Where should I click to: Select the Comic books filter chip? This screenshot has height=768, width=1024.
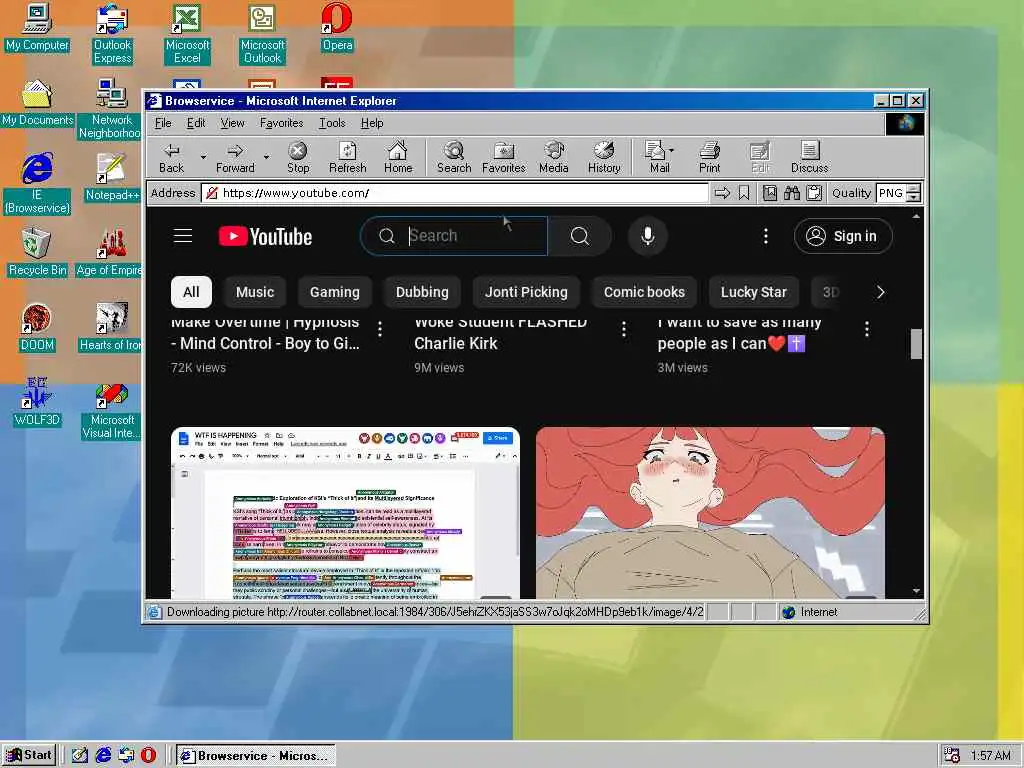[x=644, y=292]
